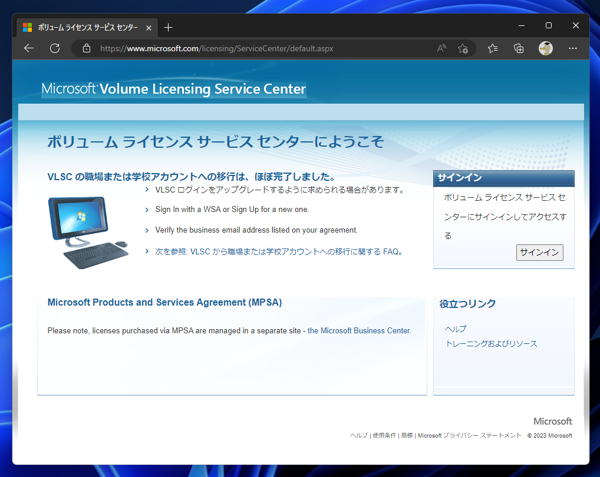The image size is (600, 477).
Task: Open Read aloud icon in address bar
Action: 441,49
